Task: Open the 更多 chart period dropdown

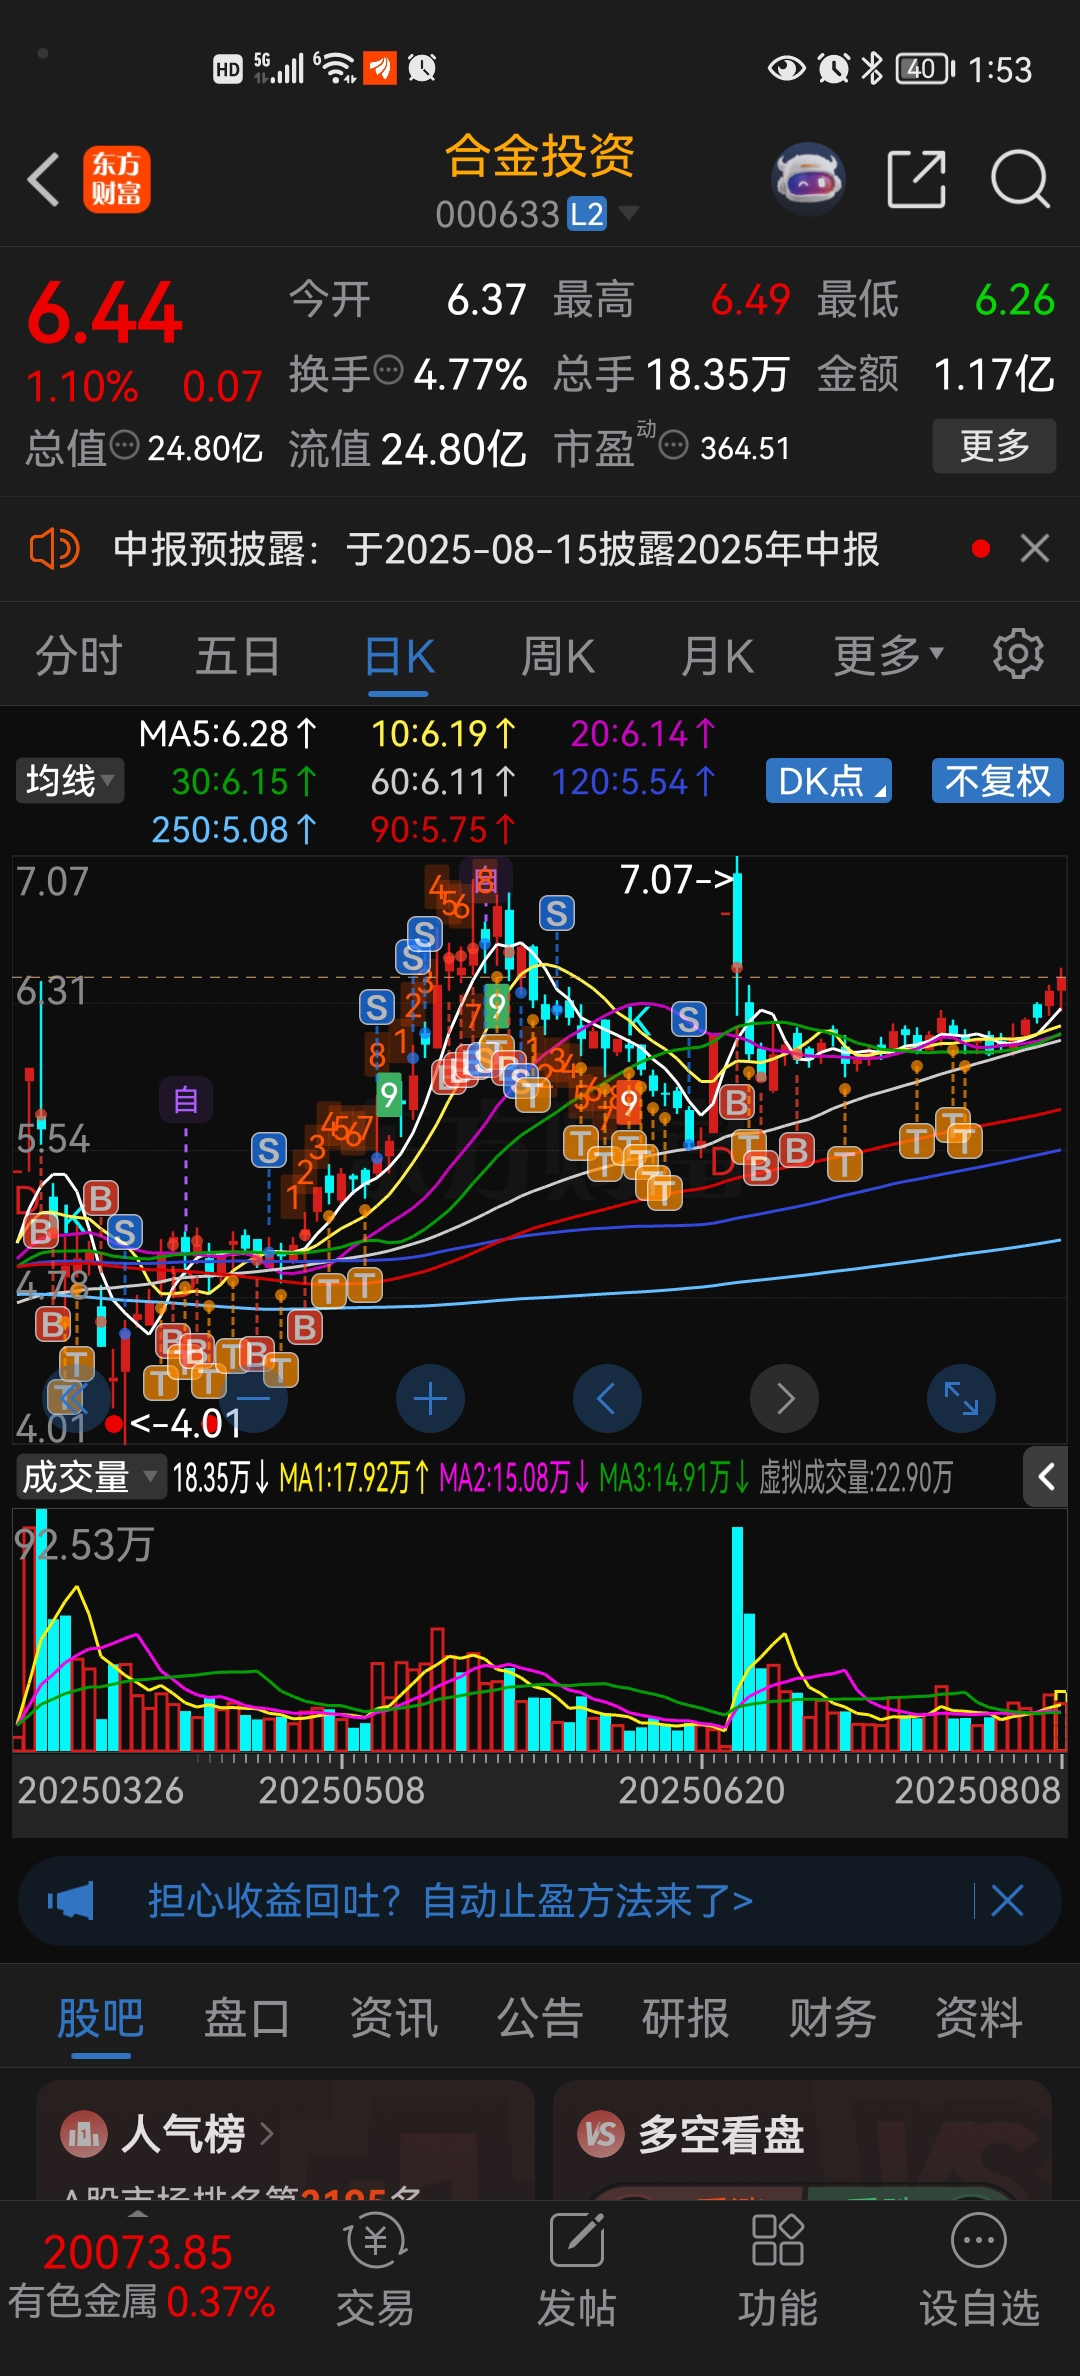Action: point(890,656)
